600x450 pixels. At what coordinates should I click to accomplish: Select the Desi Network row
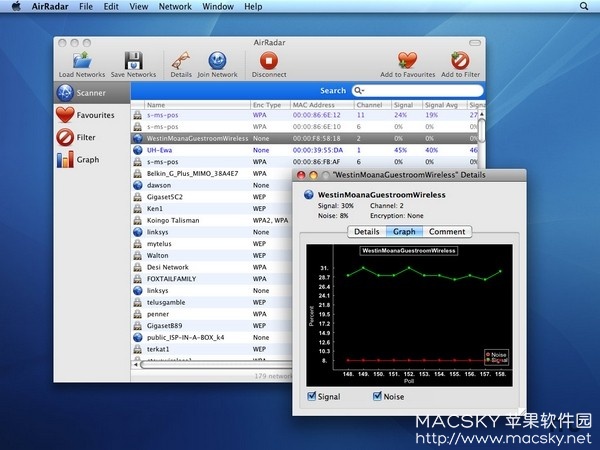[x=211, y=267]
